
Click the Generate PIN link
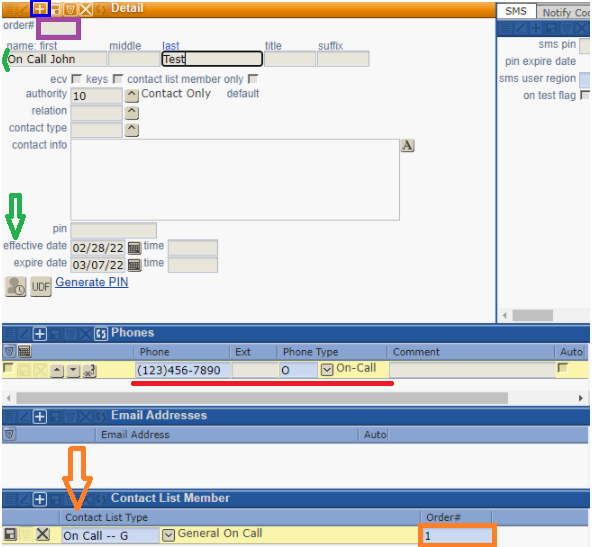[92, 282]
